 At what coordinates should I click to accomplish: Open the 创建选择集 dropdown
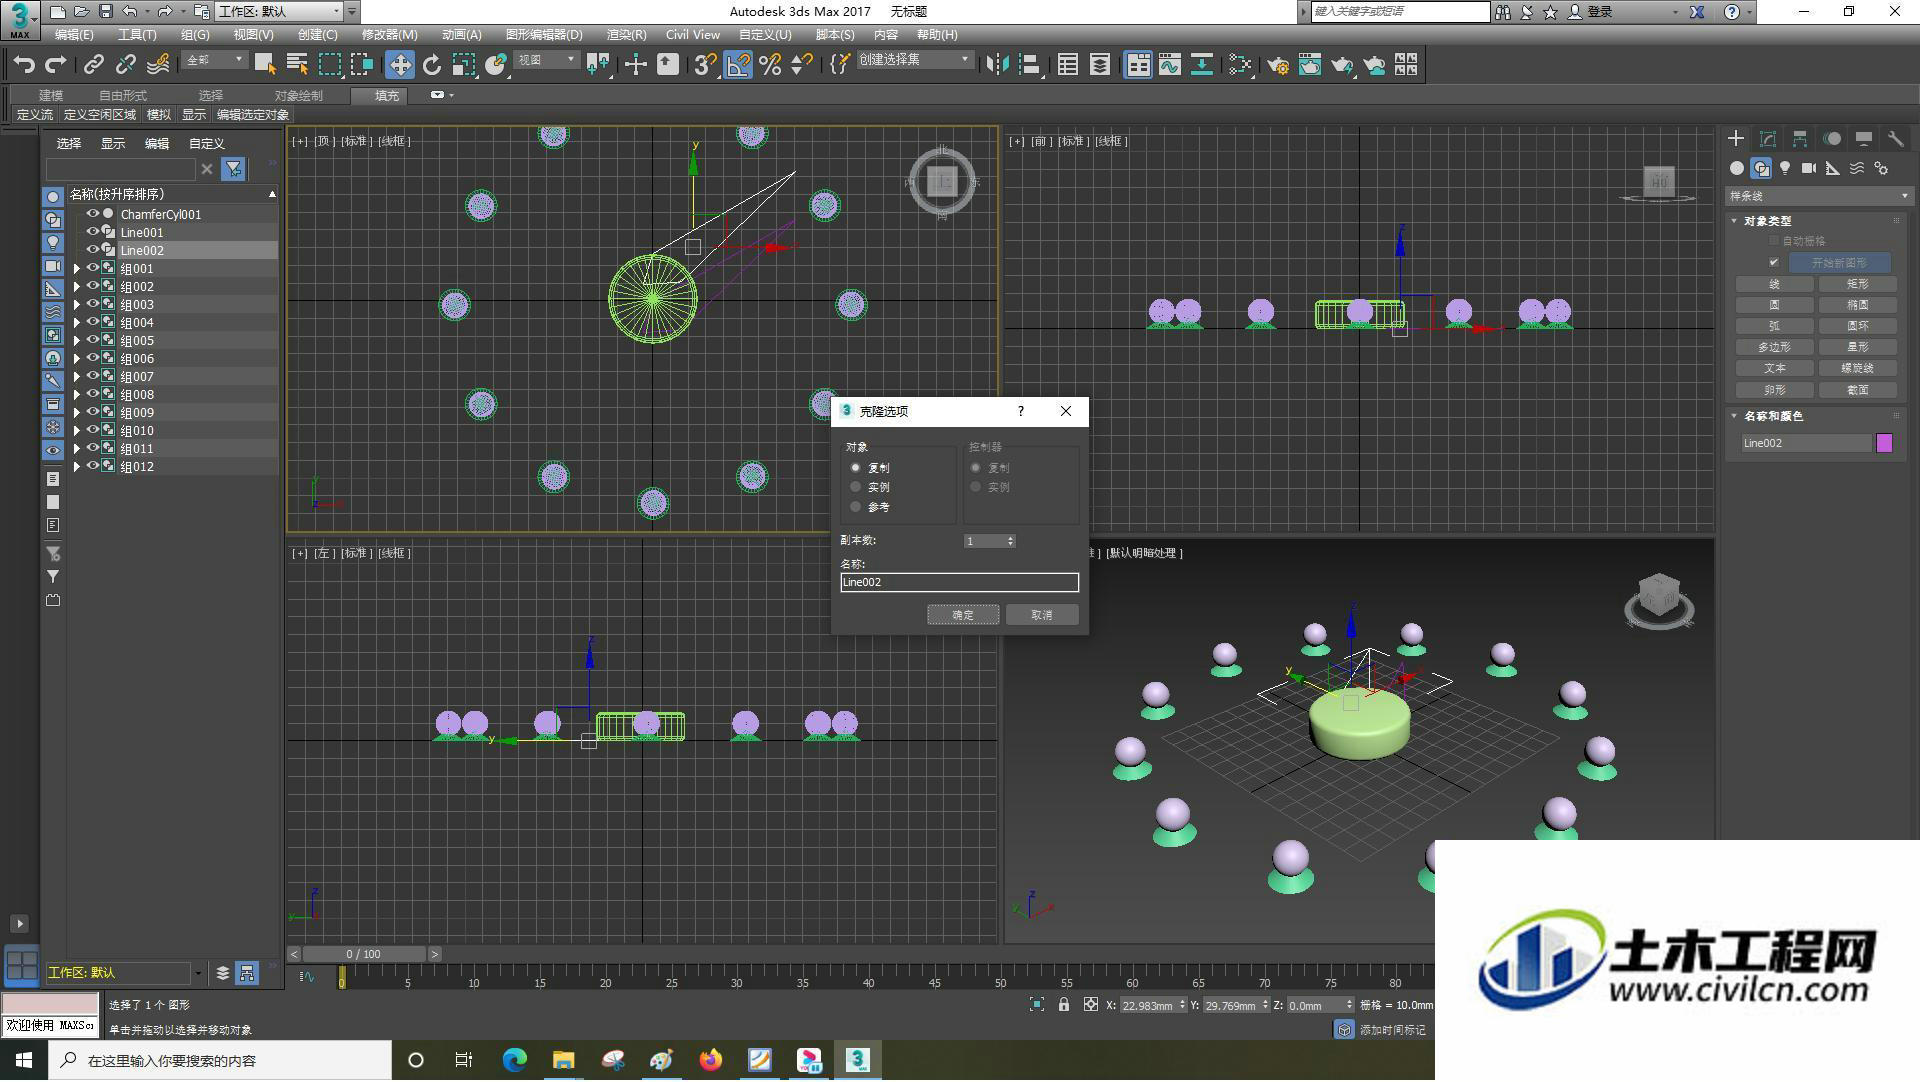914,61
